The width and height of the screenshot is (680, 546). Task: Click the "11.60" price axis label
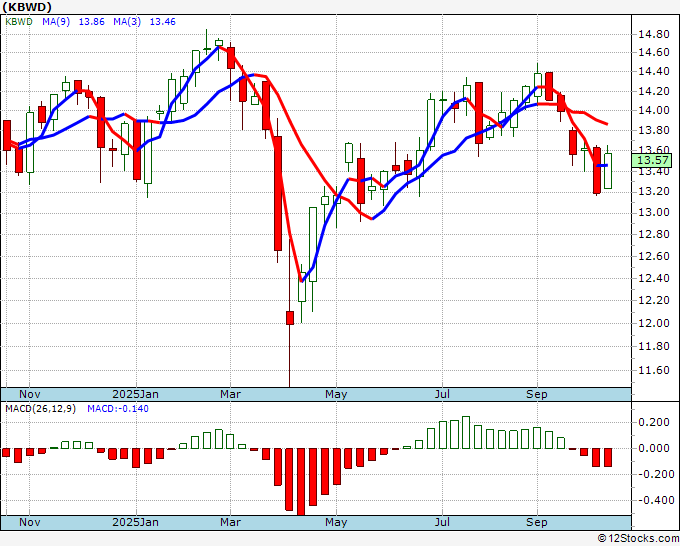point(654,370)
